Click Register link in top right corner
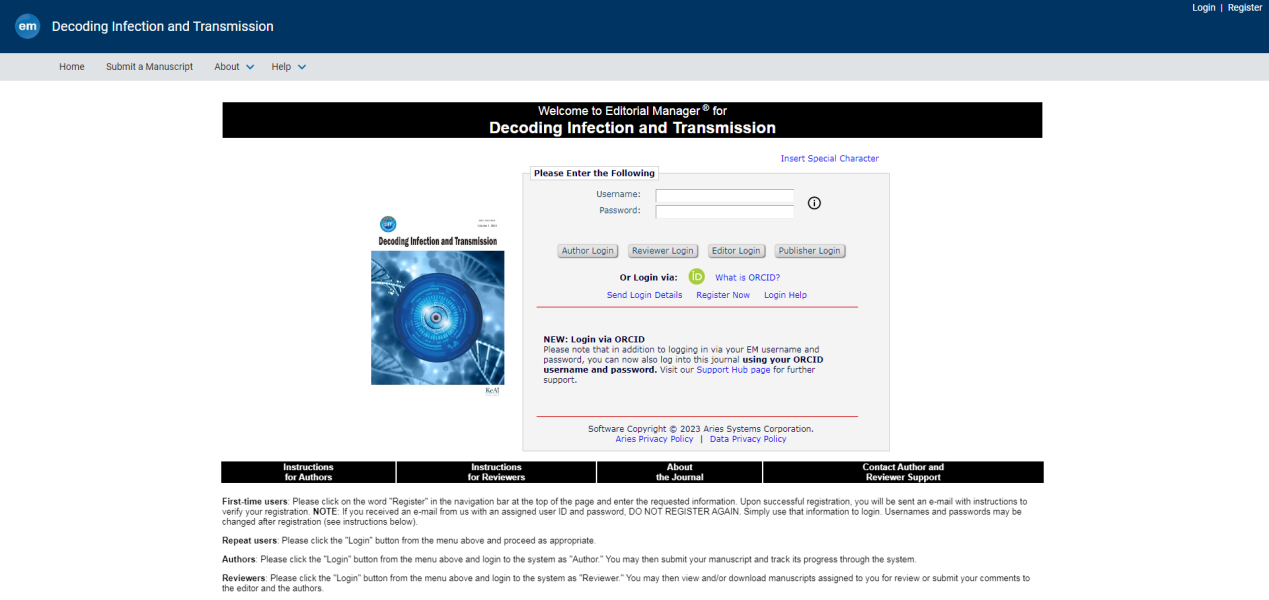This screenshot has width=1269, height=600. point(1245,8)
